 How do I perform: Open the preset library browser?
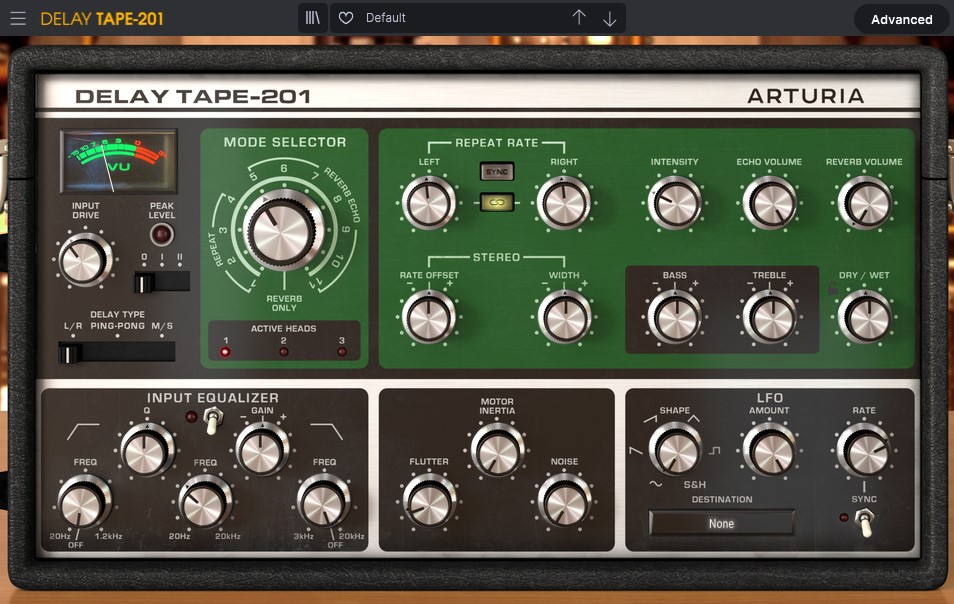pyautogui.click(x=313, y=18)
